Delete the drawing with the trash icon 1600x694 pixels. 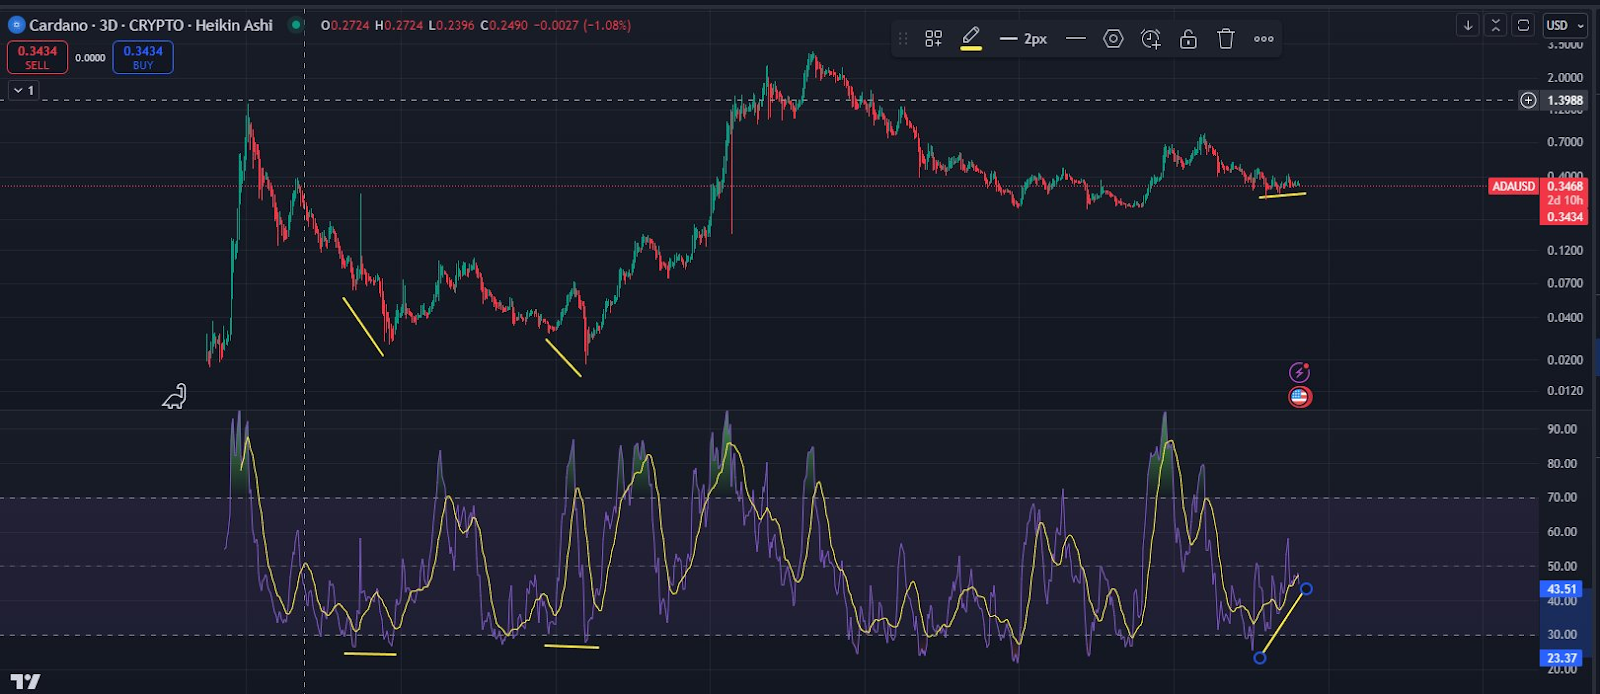pos(1226,39)
